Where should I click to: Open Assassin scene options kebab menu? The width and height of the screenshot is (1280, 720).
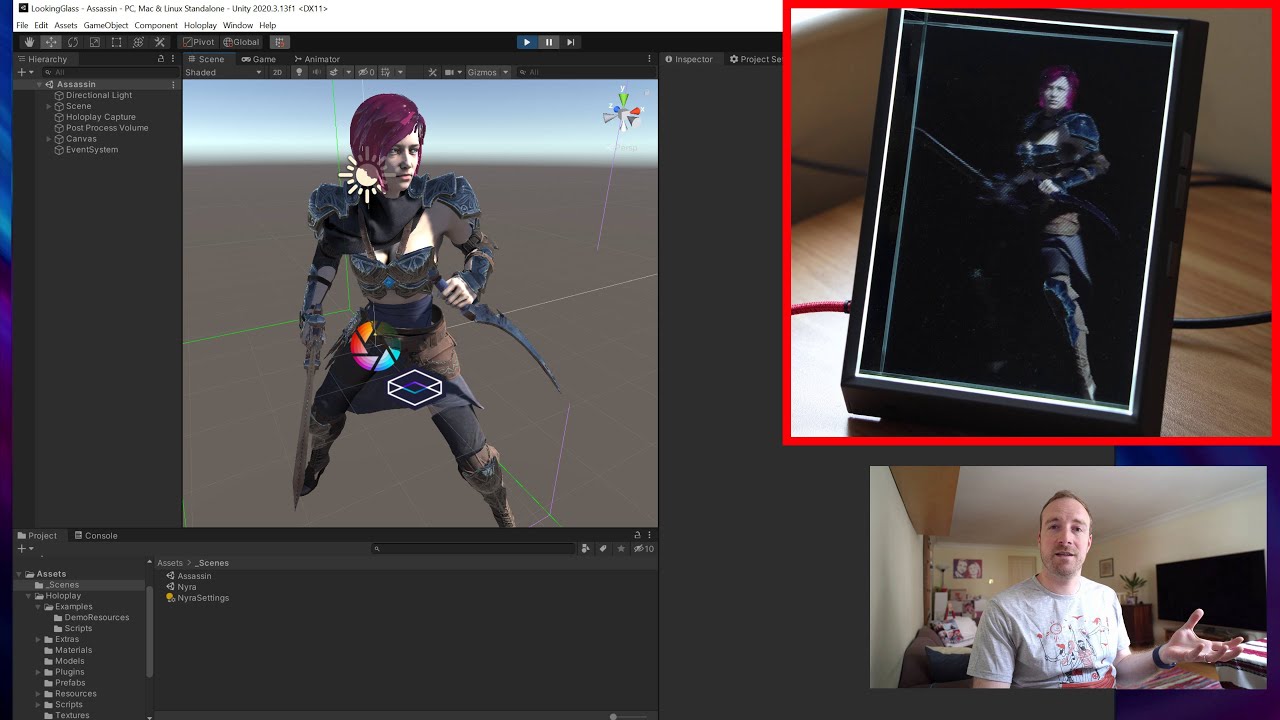(173, 85)
